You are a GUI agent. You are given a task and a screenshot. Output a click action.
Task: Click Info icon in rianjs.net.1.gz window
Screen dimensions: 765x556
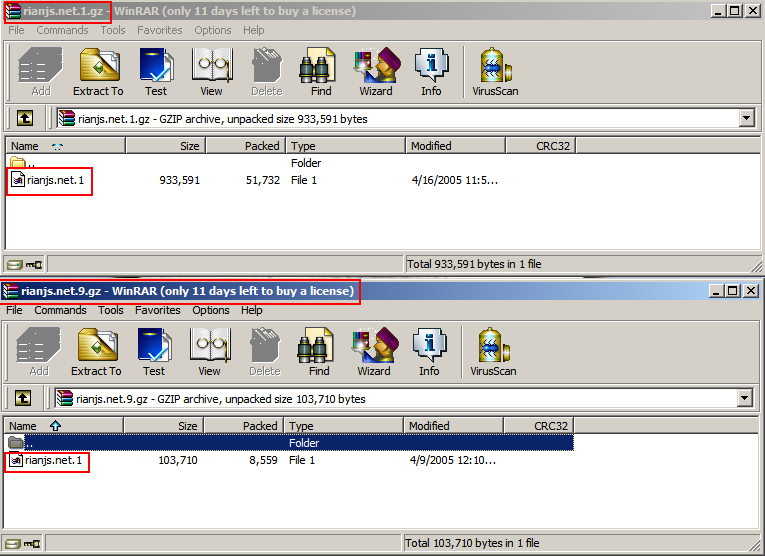(x=431, y=72)
